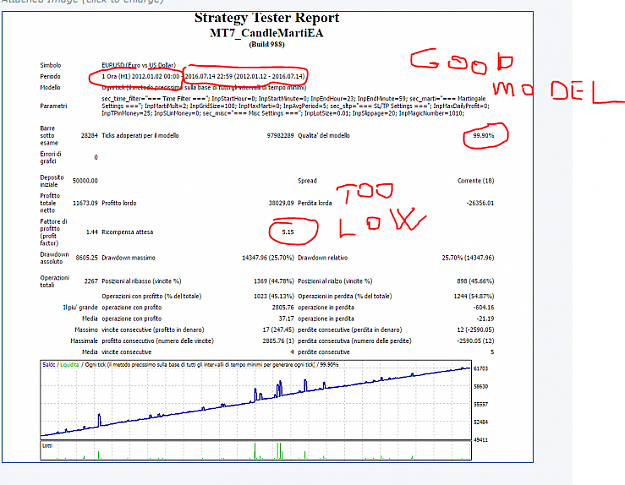Click the profit trades value '1023 (45.13%)'
625x485 pixels.
pyautogui.click(x=274, y=296)
